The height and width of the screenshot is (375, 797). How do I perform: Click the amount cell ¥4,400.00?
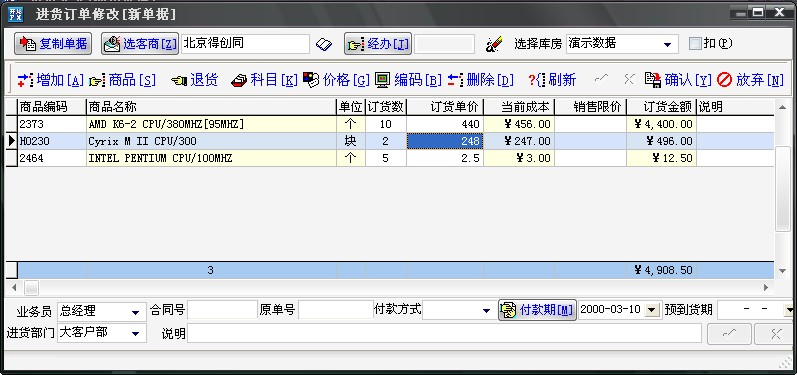pos(661,124)
